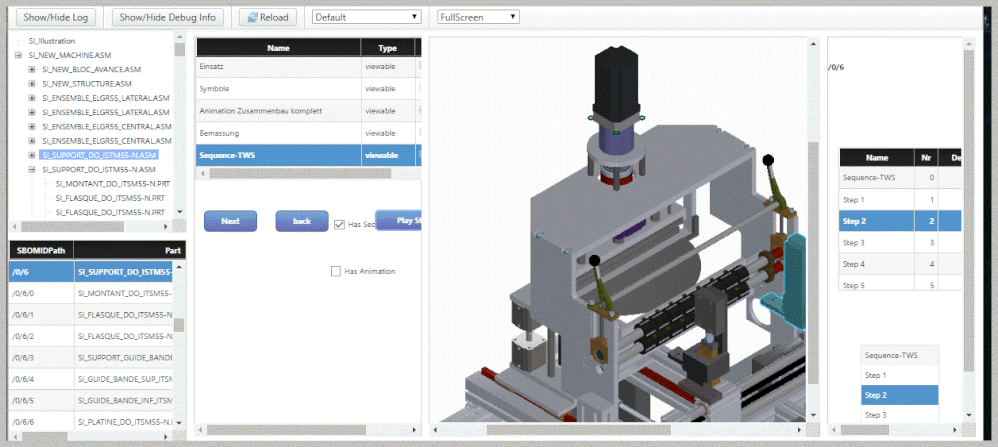The width and height of the screenshot is (998, 447).
Task: Click the Play St... button
Action: (x=398, y=220)
